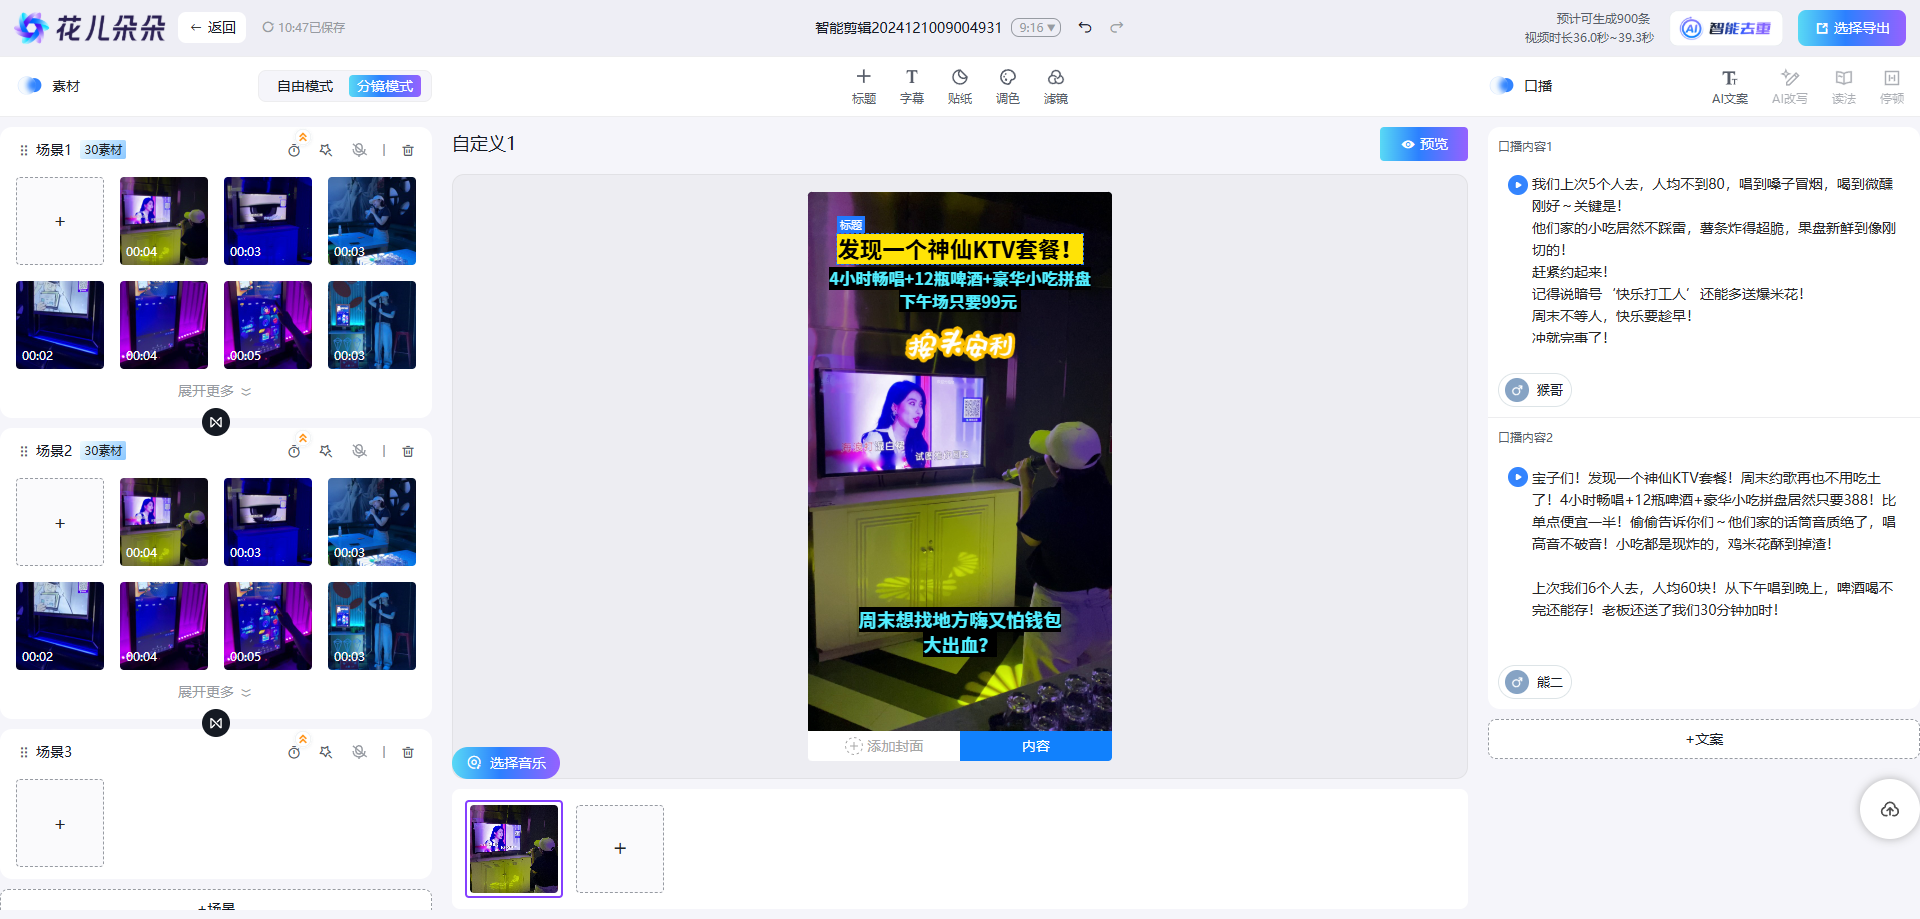Open the 停顿 pause insertion tool

1891,85
